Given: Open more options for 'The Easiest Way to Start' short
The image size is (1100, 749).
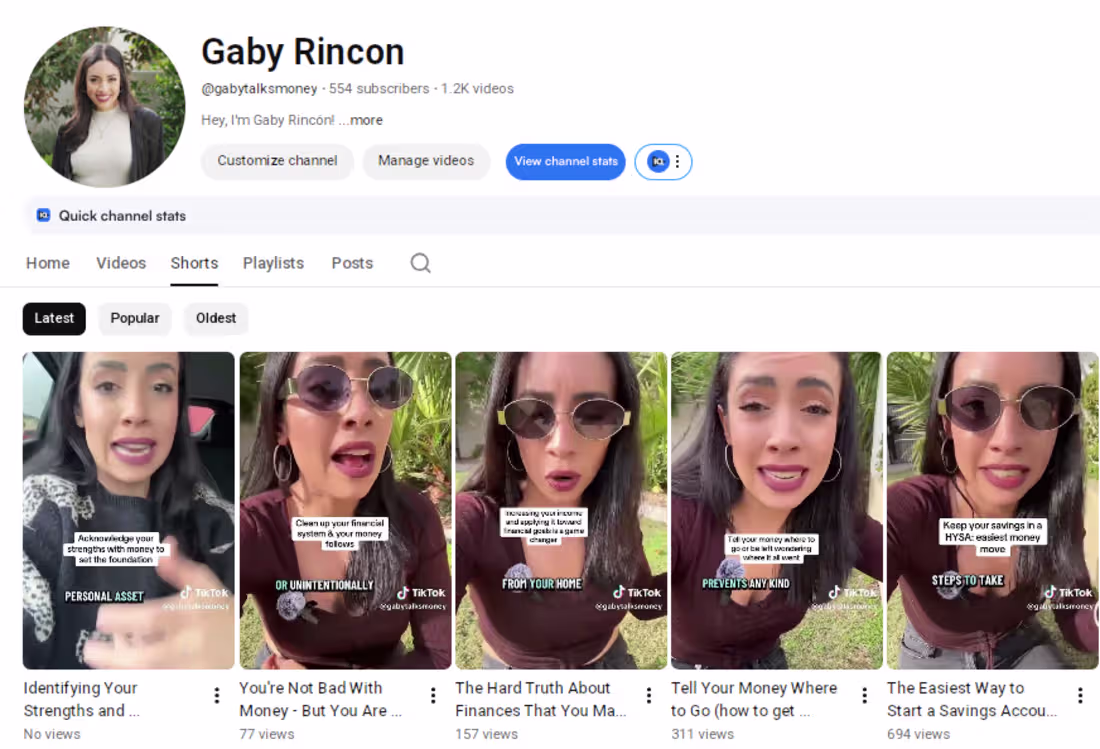Looking at the screenshot, I should (1080, 695).
